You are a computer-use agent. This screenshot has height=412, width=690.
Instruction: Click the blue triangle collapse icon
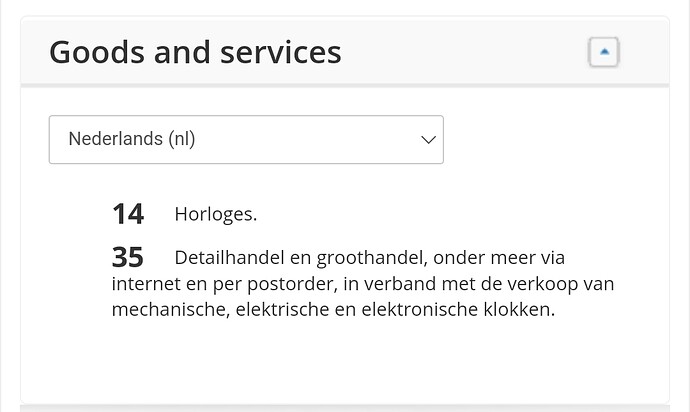605,52
